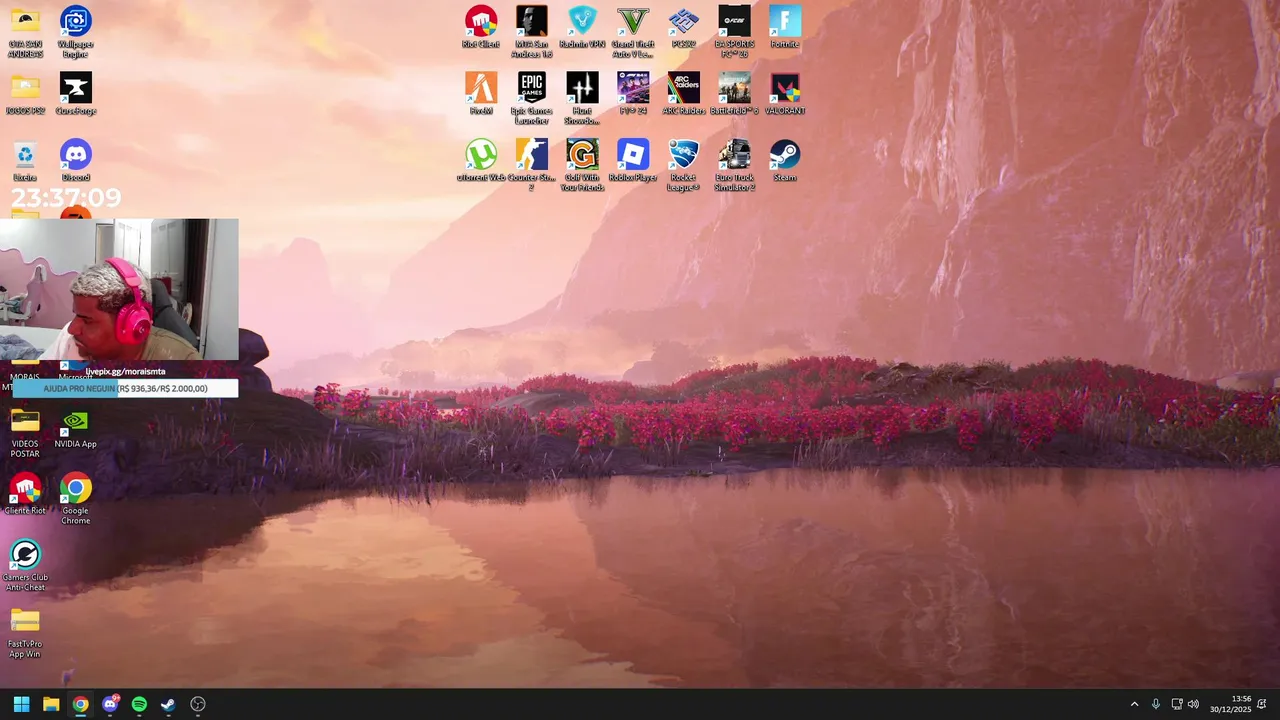Viewport: 1280px width, 720px height.
Task: Open Steam from the taskbar
Action: [x=168, y=704]
